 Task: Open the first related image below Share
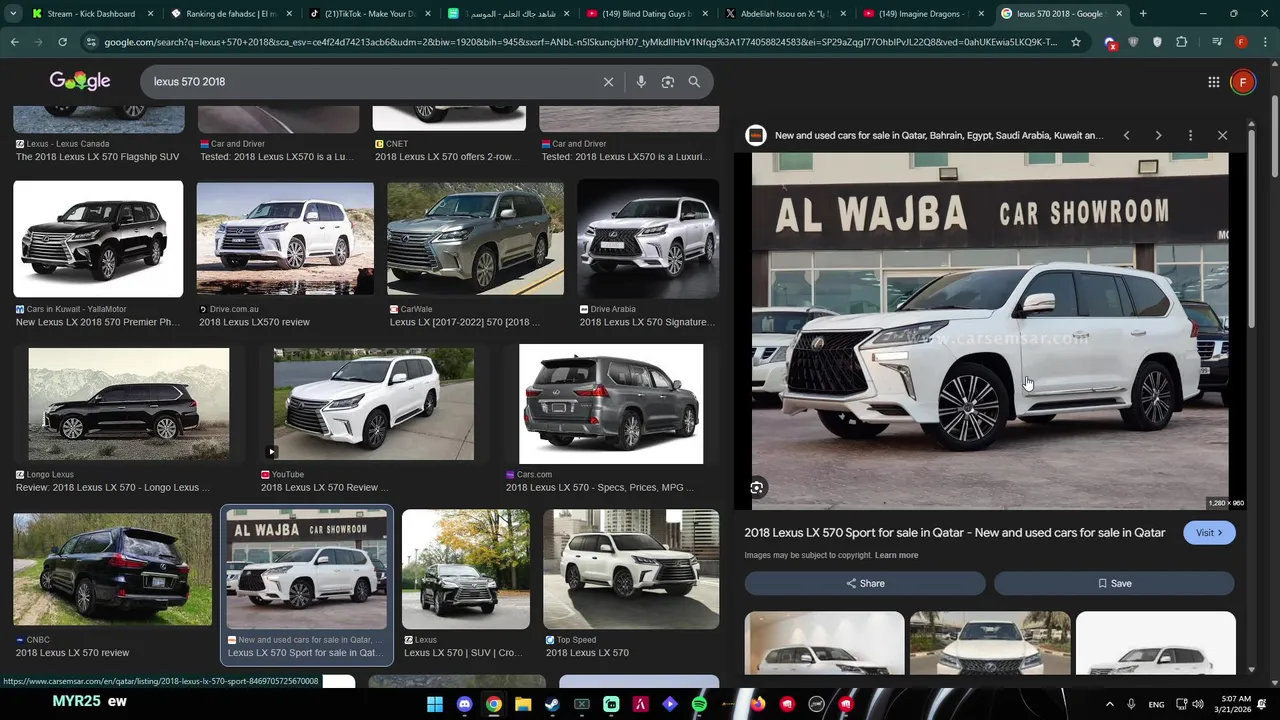(x=825, y=642)
